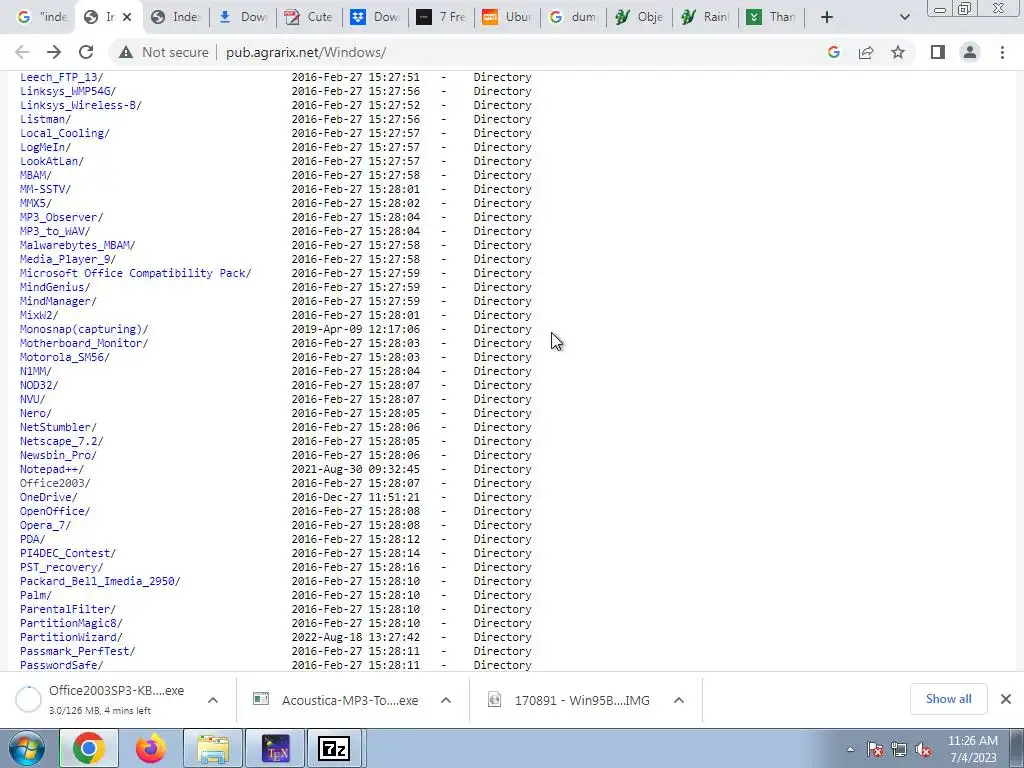Open Microsoft Office Compatibility Pack/ directory

click(x=135, y=273)
